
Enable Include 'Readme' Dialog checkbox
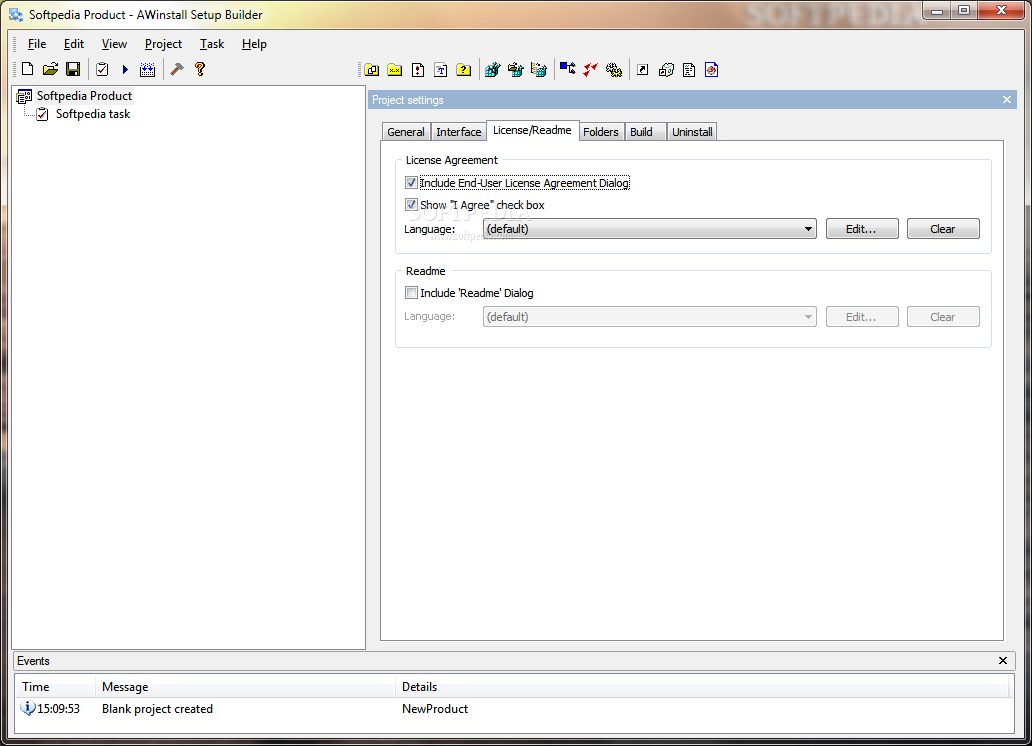point(411,293)
